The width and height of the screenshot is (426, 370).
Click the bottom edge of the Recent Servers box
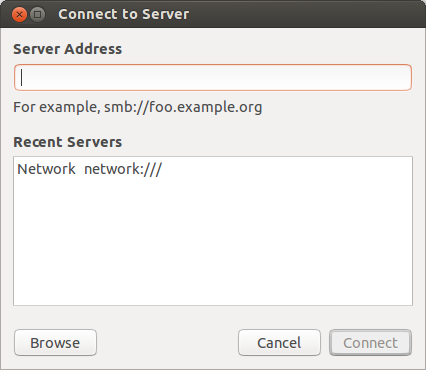coord(213,305)
